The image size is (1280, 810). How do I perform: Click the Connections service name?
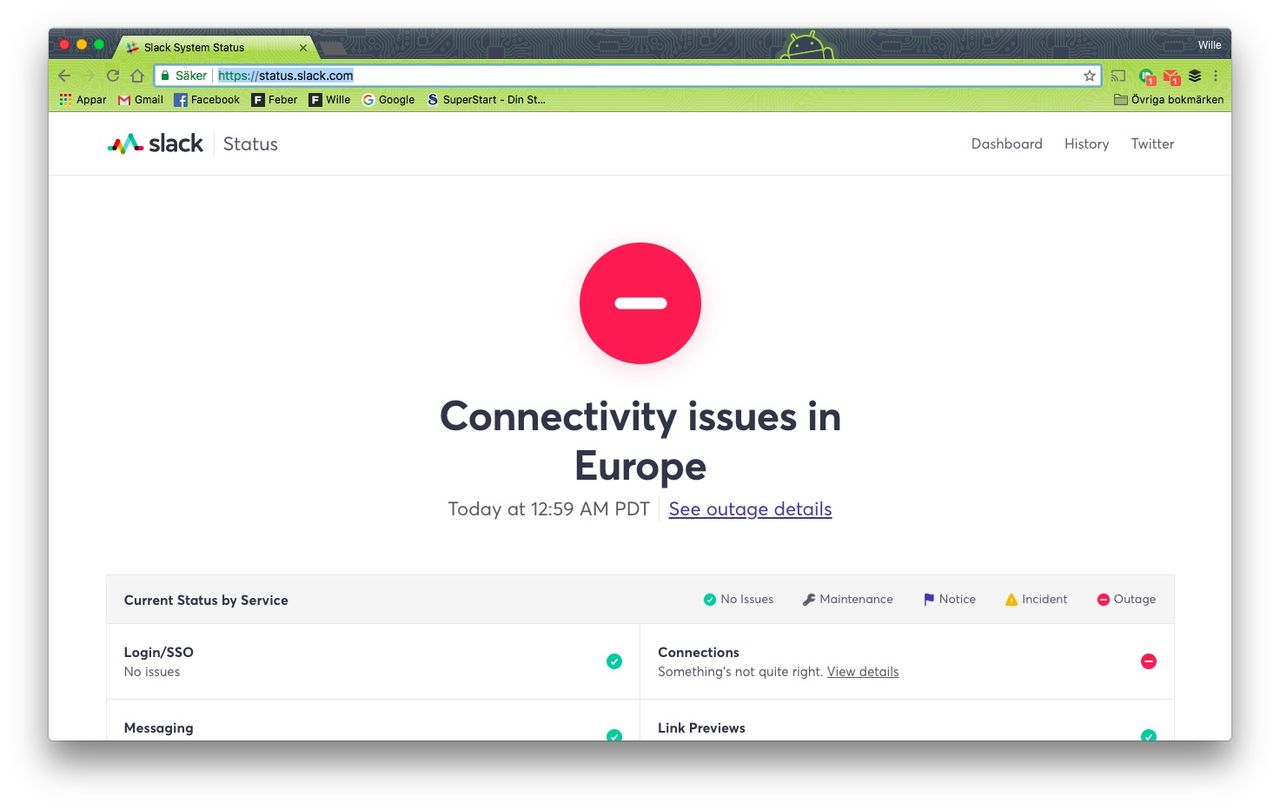pyautogui.click(x=698, y=652)
